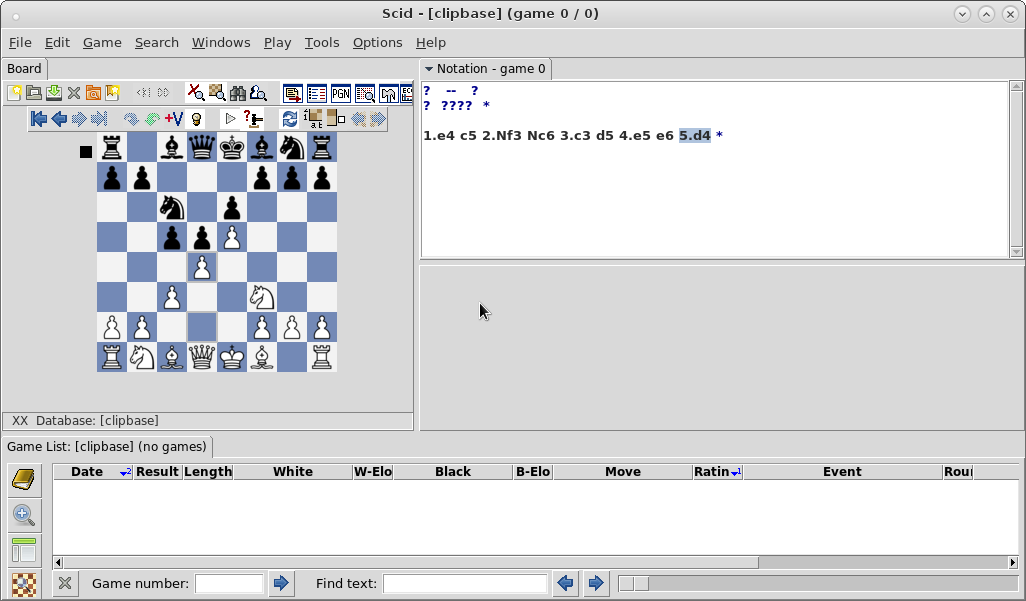Open the Tools menu

pos(322,43)
